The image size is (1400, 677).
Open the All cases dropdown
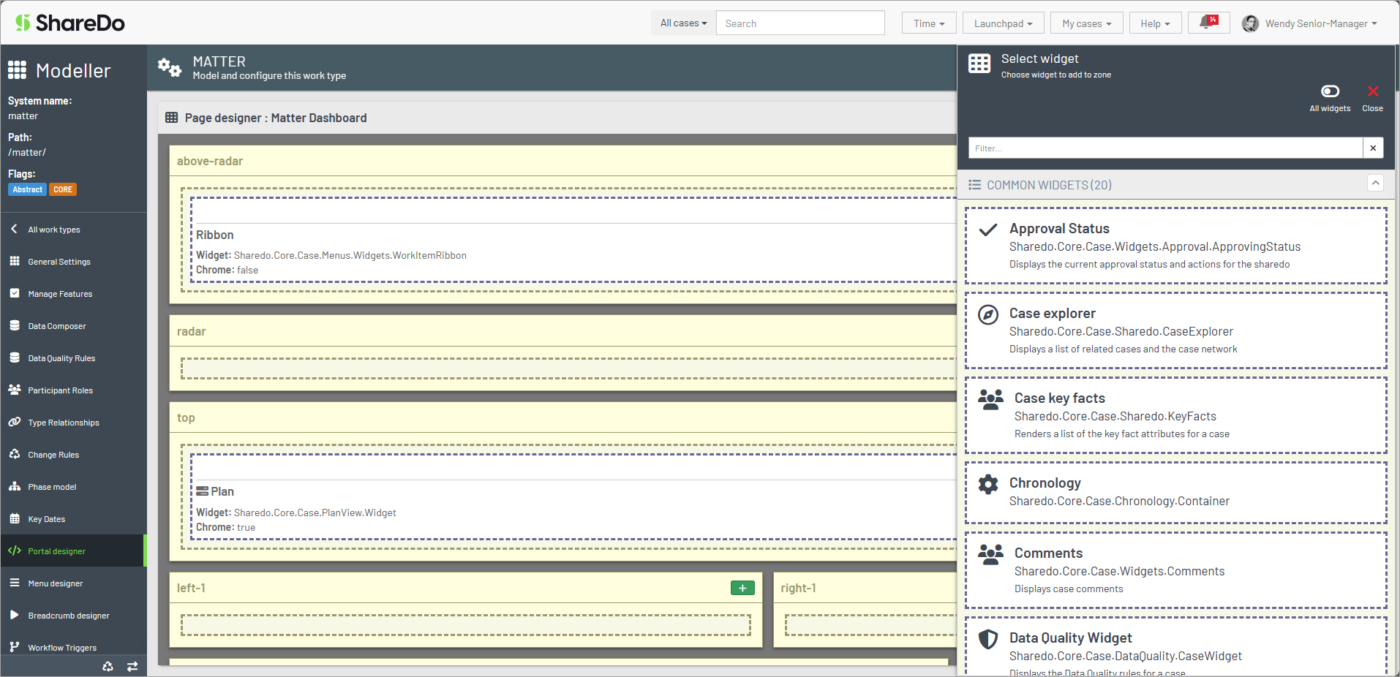tap(683, 22)
